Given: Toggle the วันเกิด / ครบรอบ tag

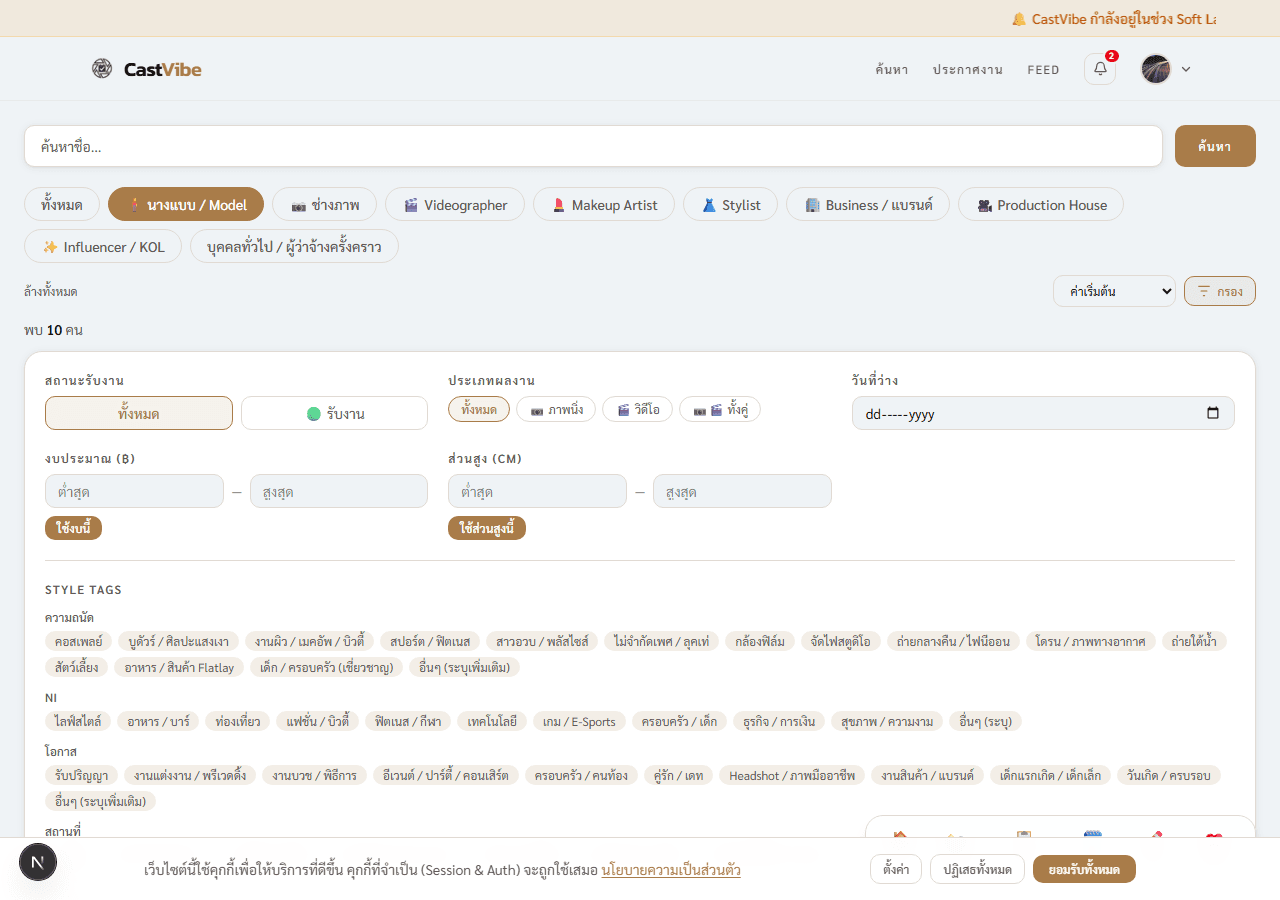Looking at the screenshot, I should (x=1168, y=775).
